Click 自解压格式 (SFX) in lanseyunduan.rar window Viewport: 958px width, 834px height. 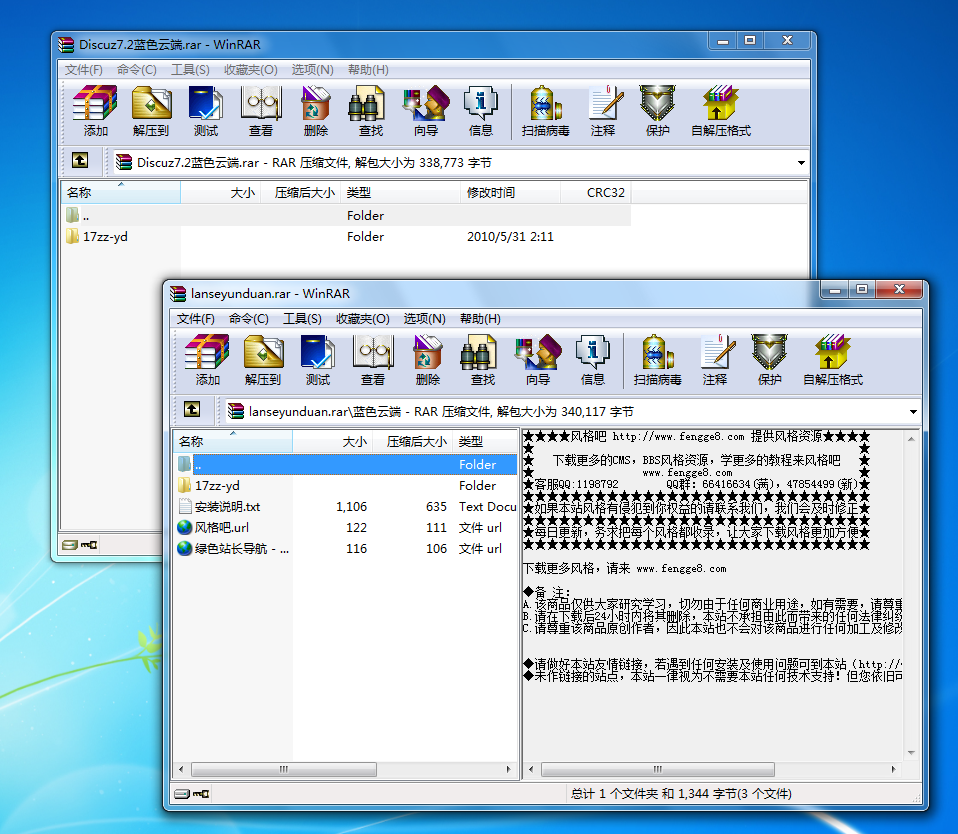pyautogui.click(x=833, y=360)
